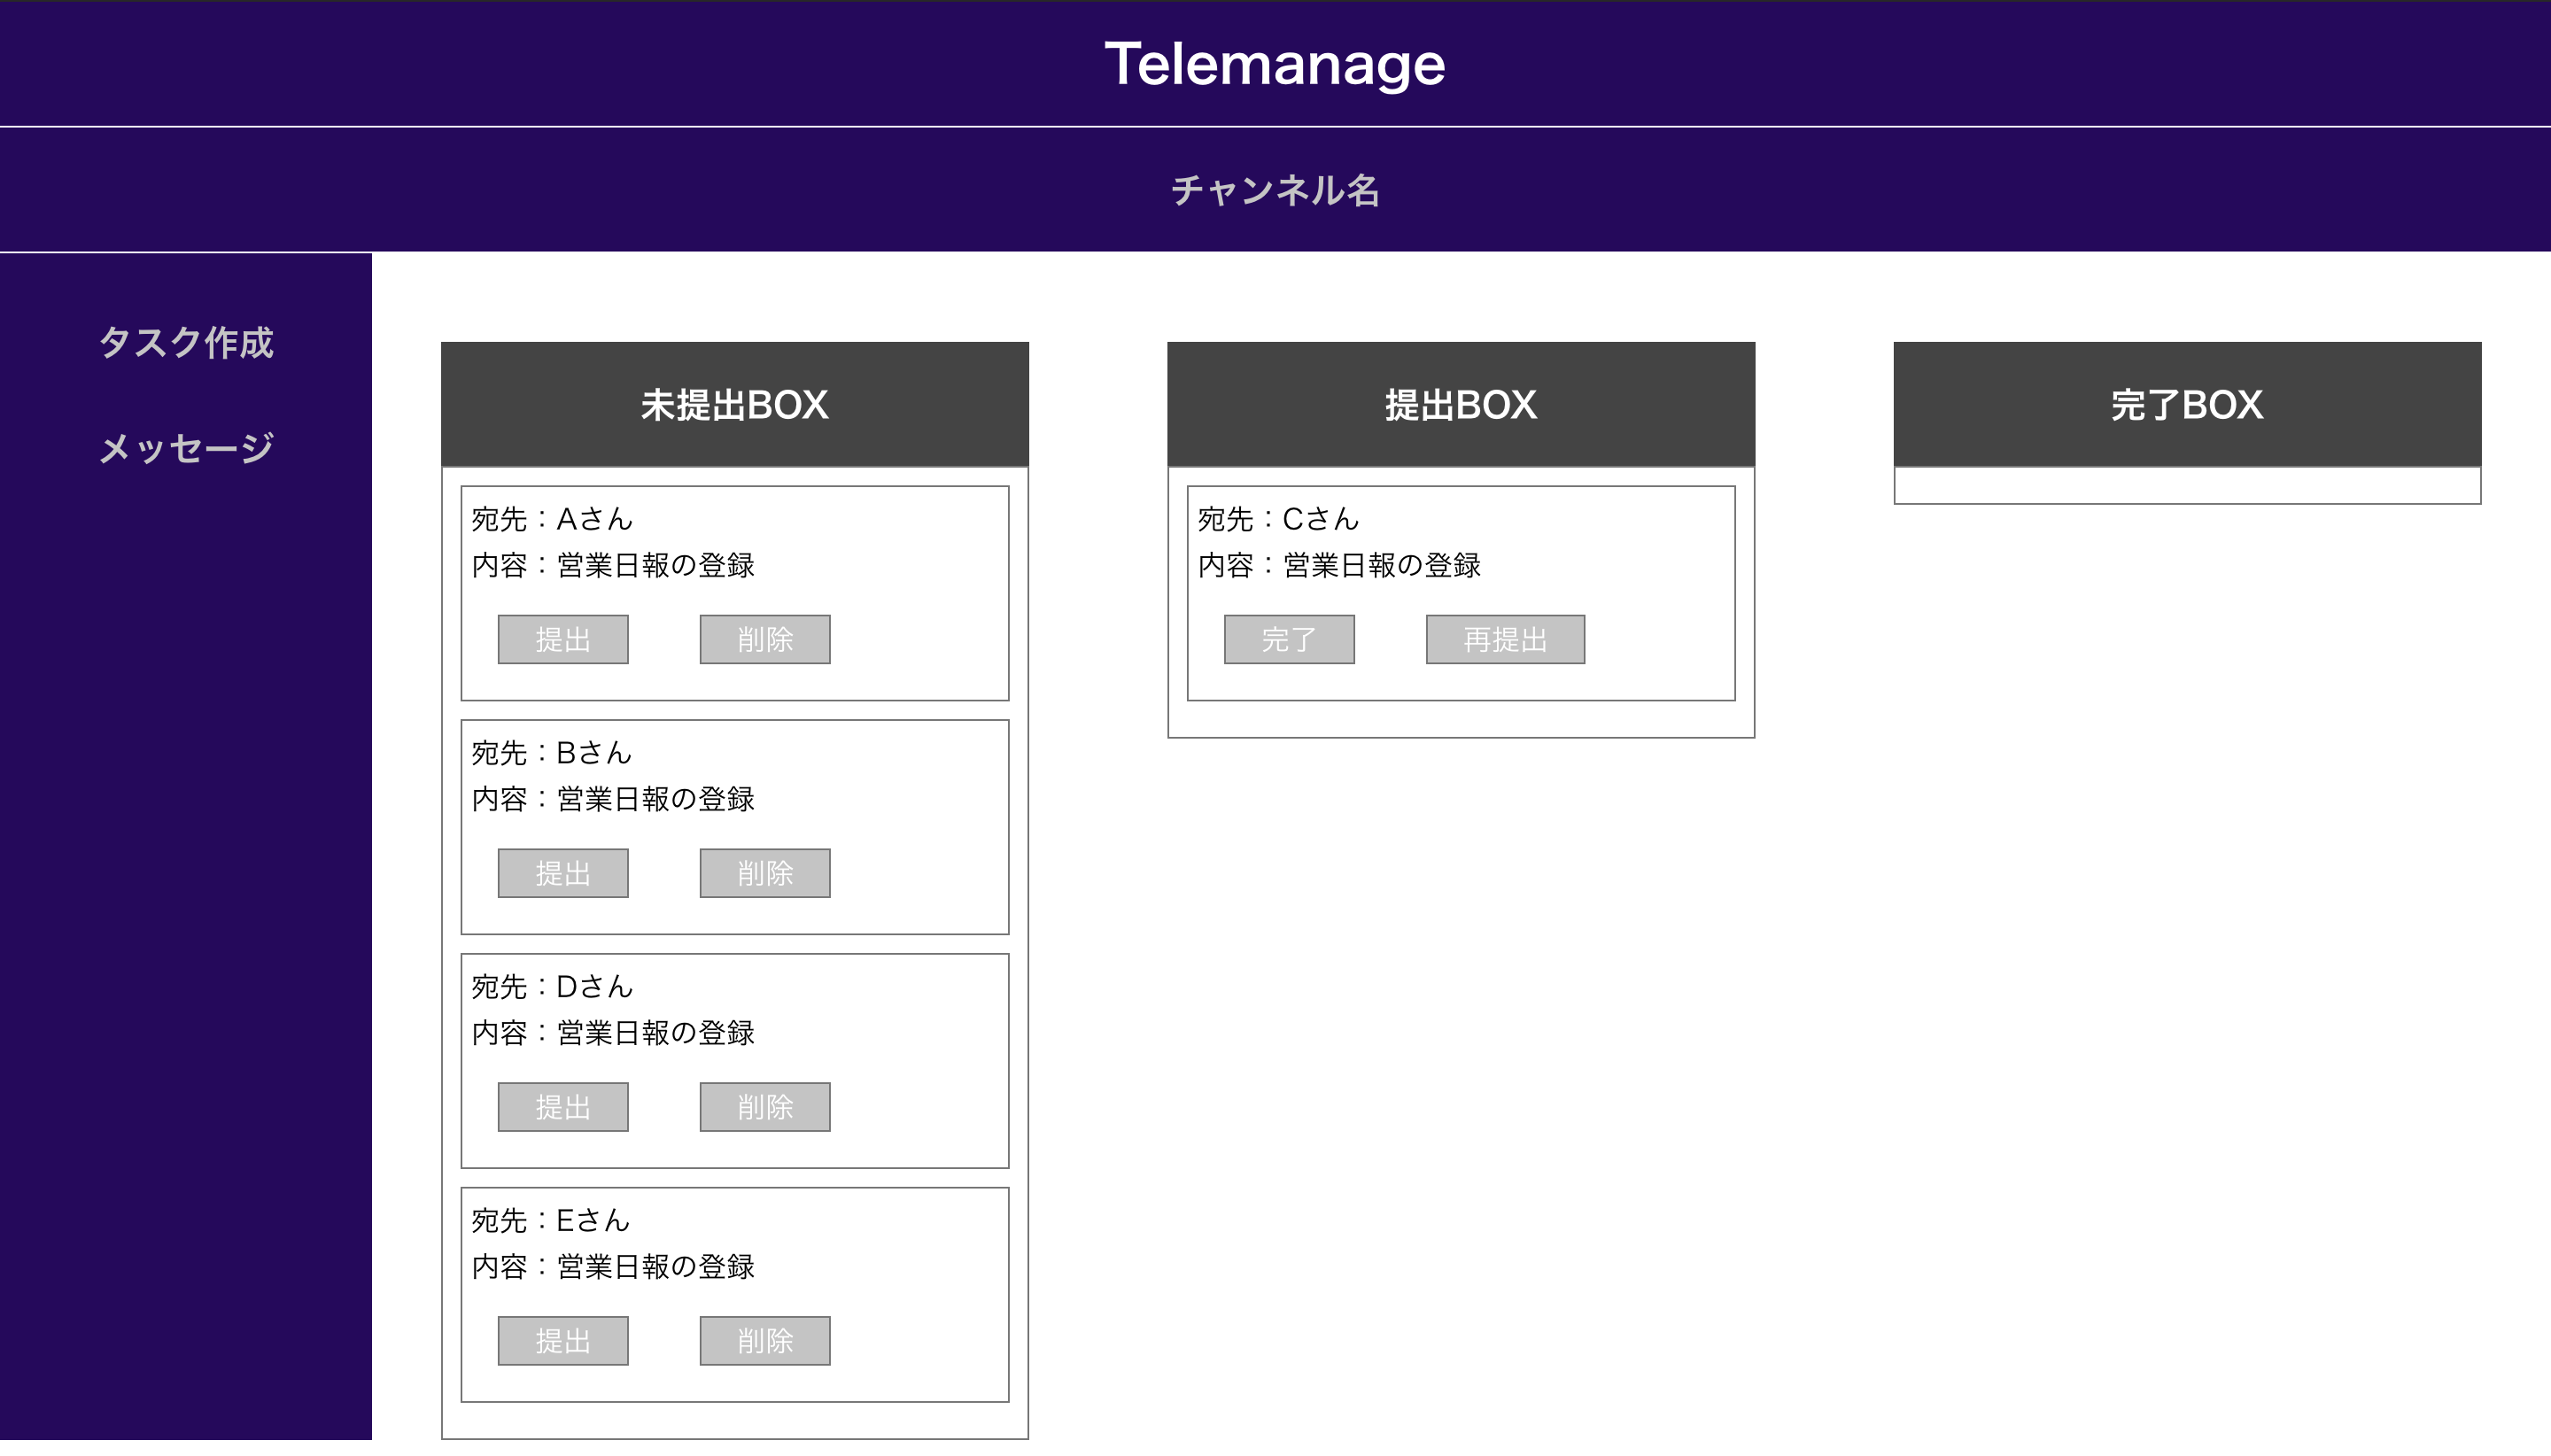Click 完了 on the Cさん task
Image resolution: width=2551 pixels, height=1456 pixels.
coord(1289,640)
